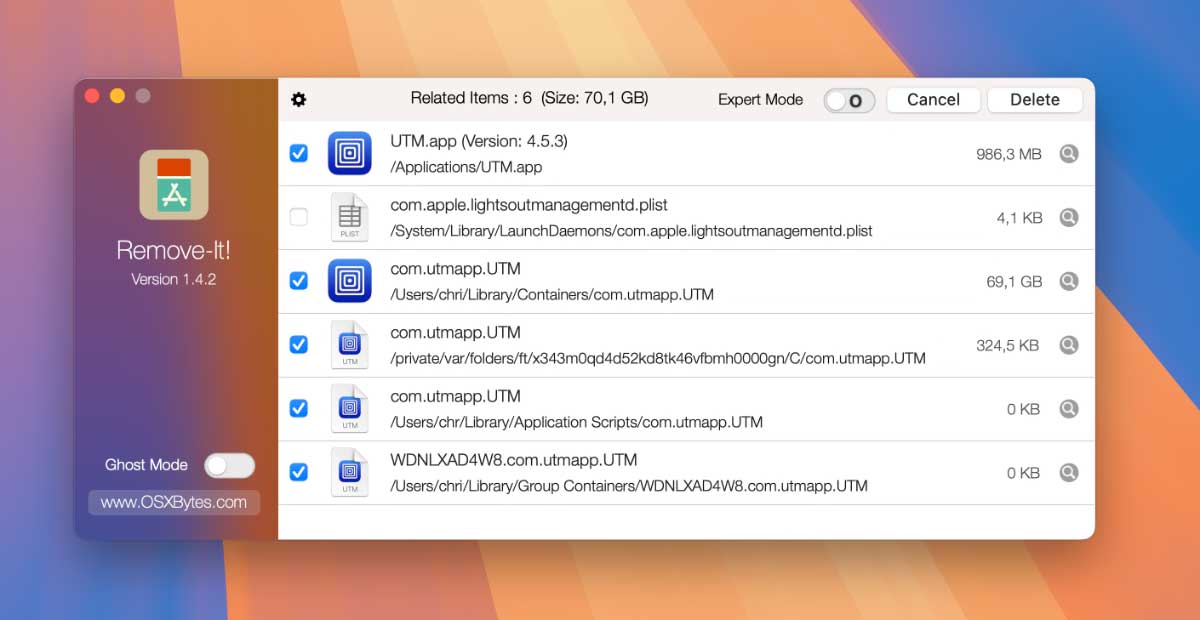Image resolution: width=1200 pixels, height=620 pixels.
Task: Click the Remove-It! app logo
Action: [x=174, y=185]
